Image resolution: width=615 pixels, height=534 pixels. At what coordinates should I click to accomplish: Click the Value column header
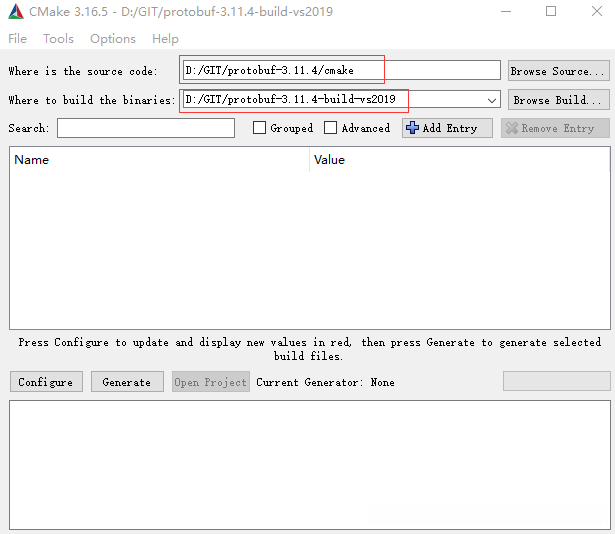click(x=460, y=160)
